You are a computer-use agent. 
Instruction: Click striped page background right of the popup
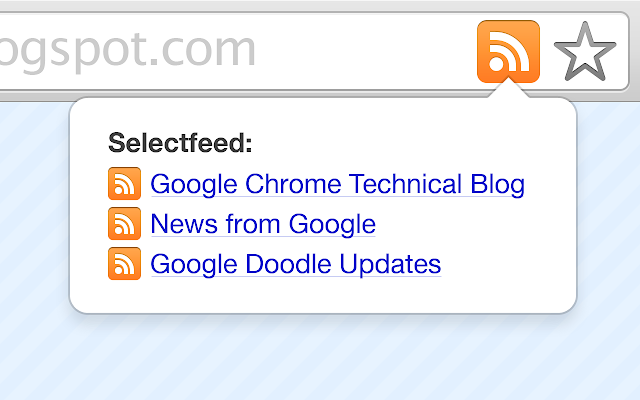tap(608, 220)
